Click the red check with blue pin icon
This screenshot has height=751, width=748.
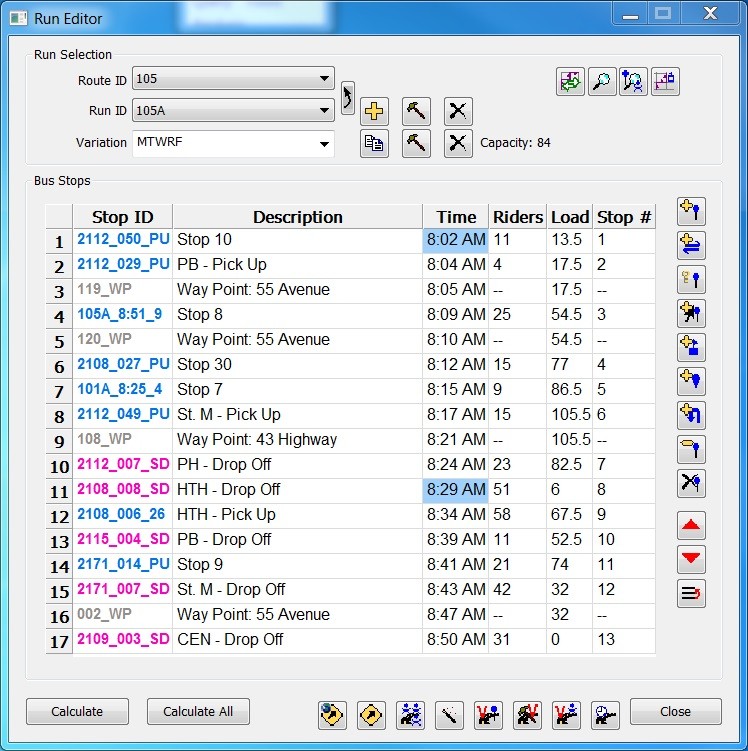click(488, 716)
